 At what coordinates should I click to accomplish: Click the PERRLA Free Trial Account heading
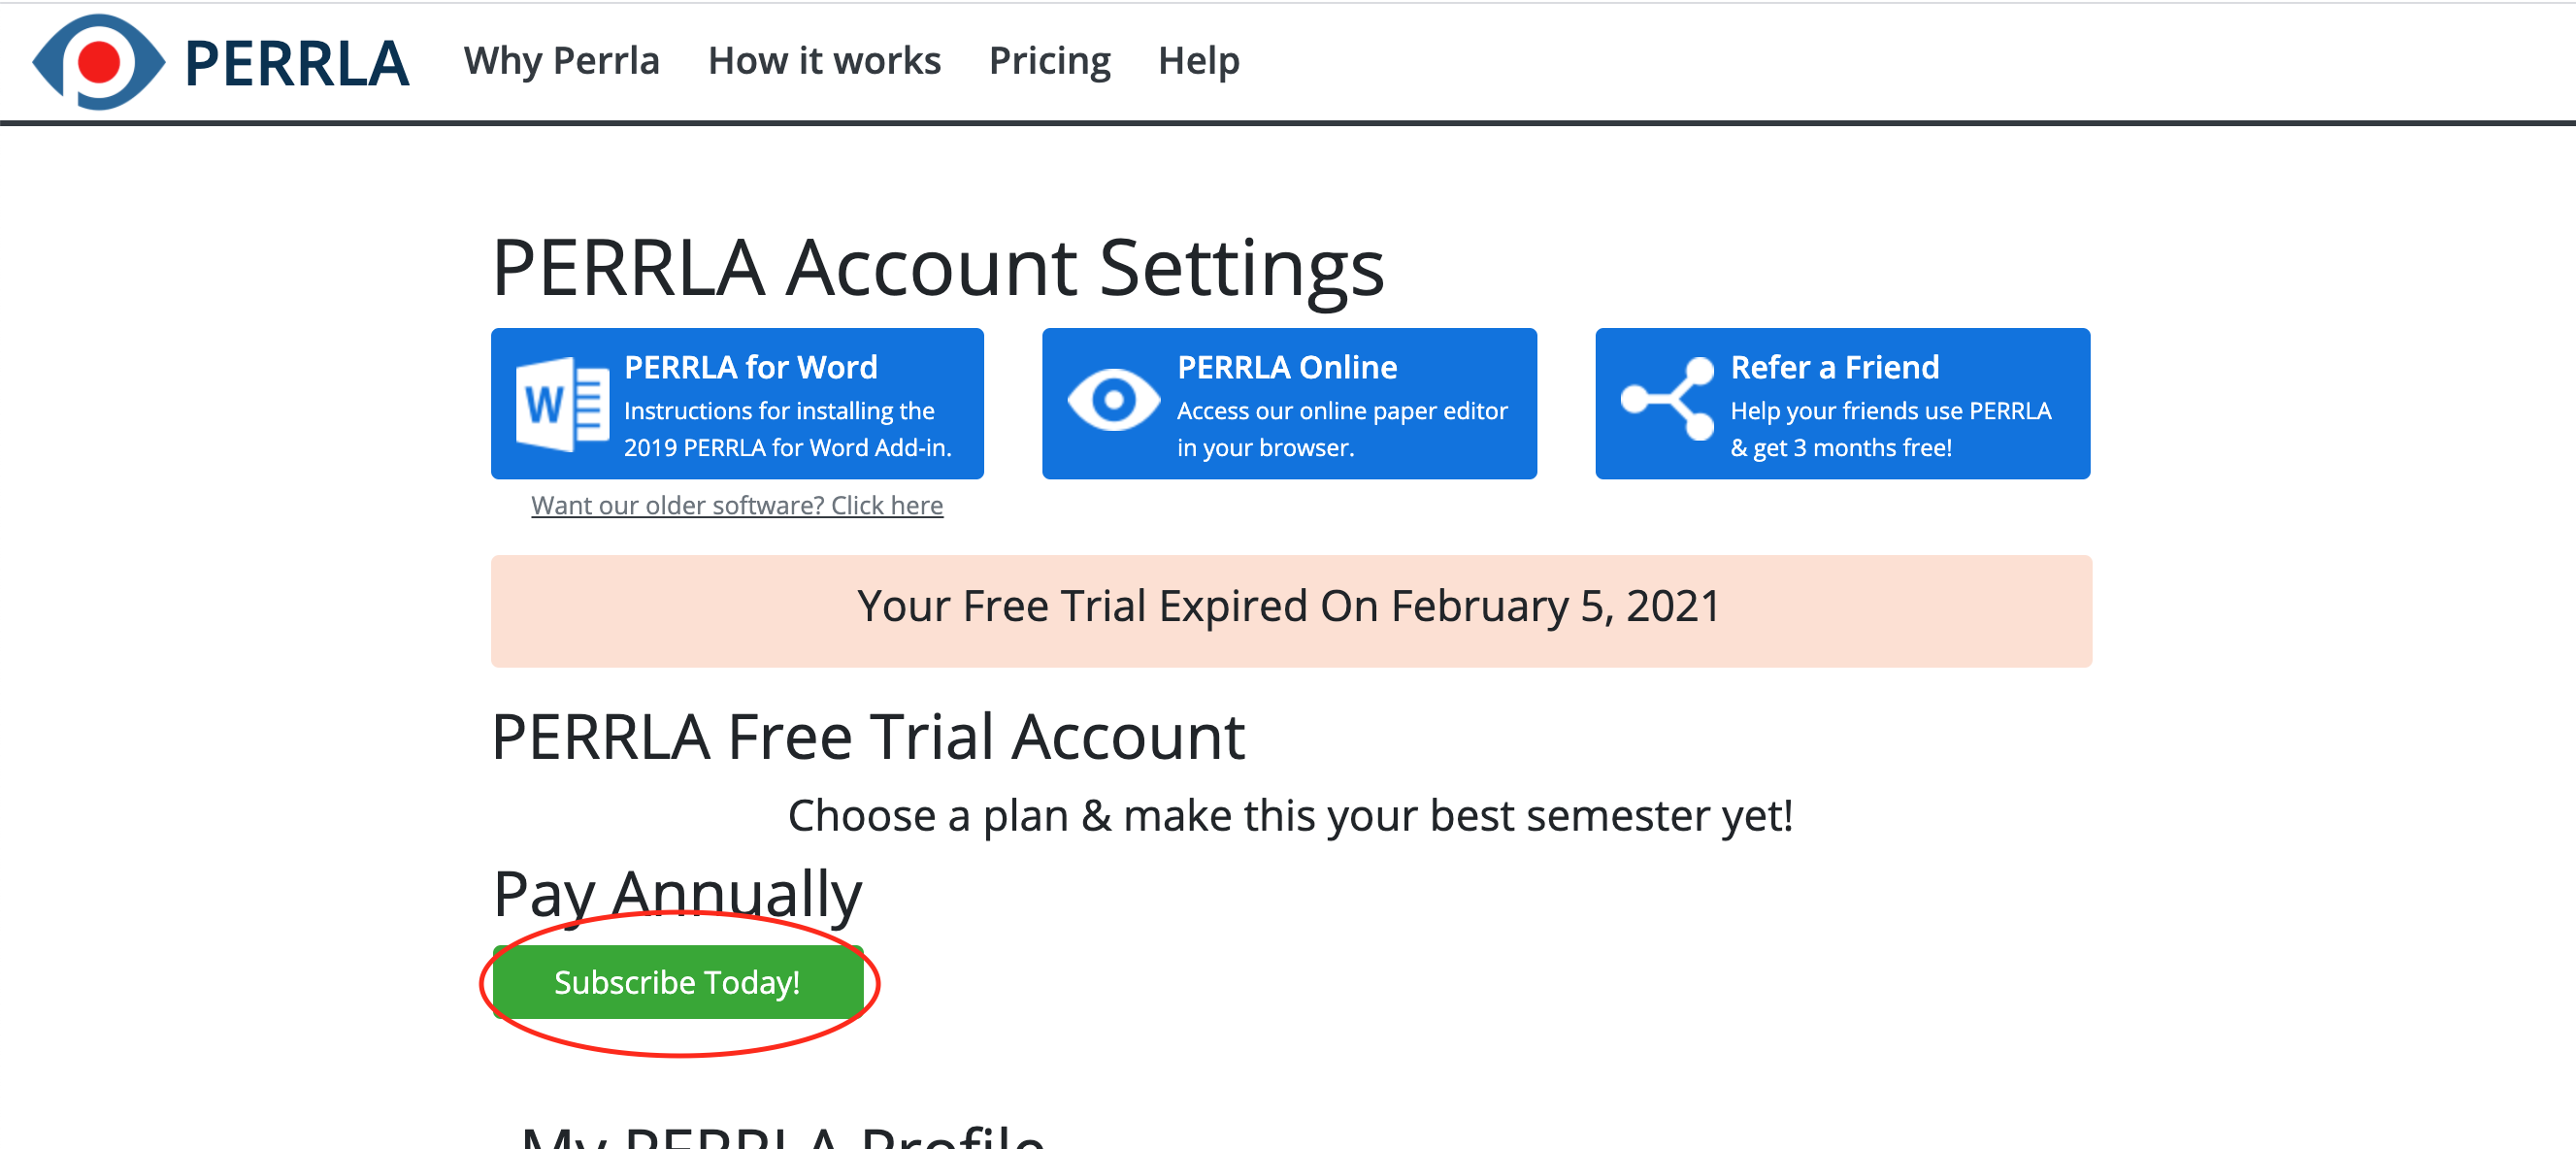[868, 737]
